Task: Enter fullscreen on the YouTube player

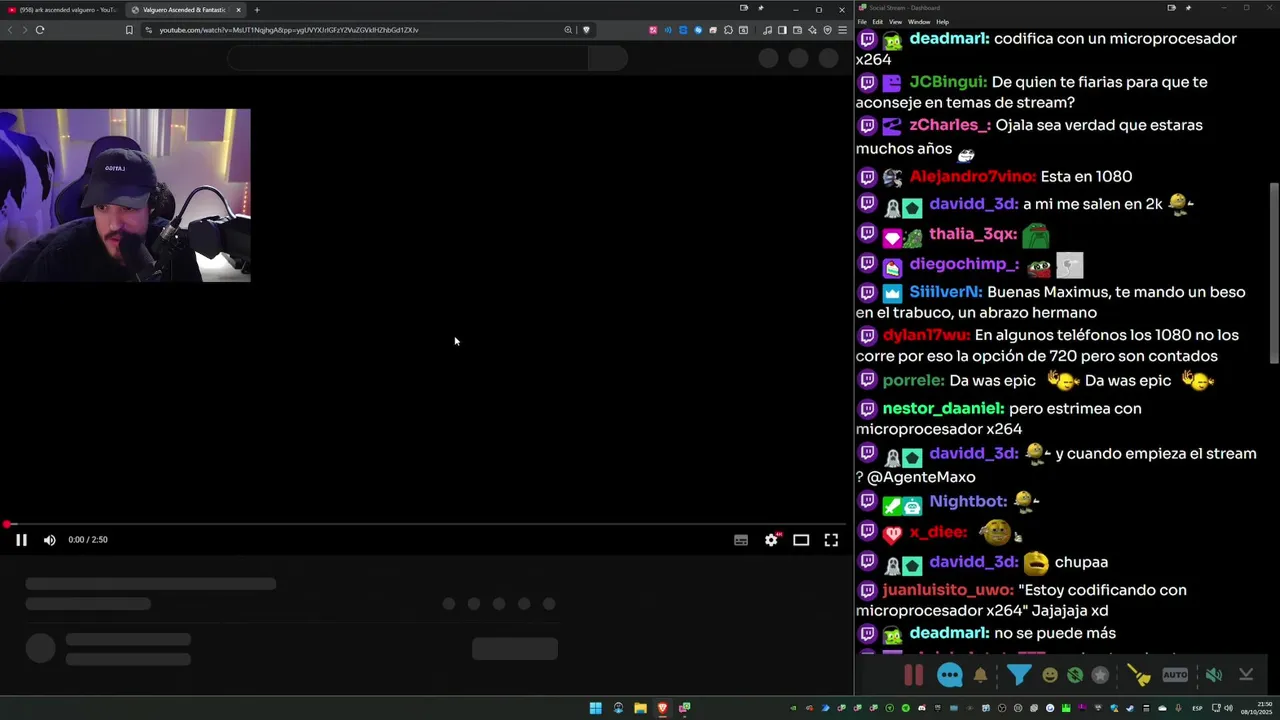Action: pos(831,540)
